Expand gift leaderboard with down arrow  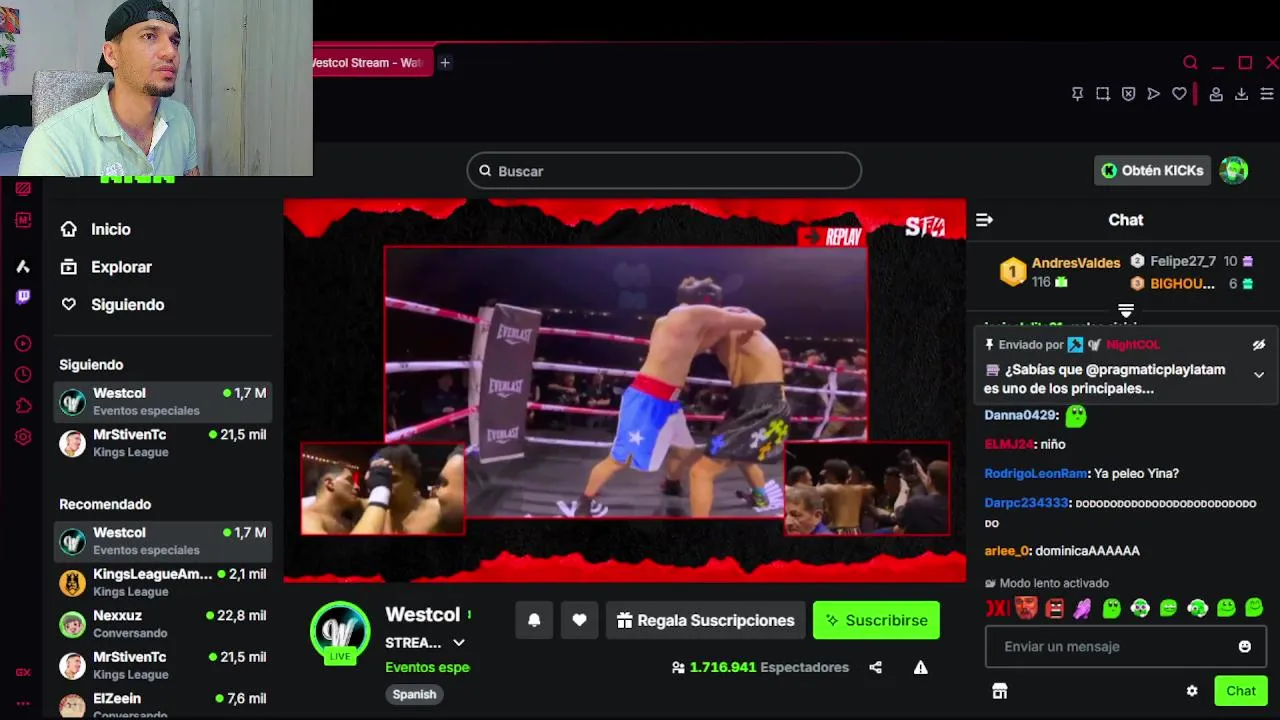point(1126,311)
